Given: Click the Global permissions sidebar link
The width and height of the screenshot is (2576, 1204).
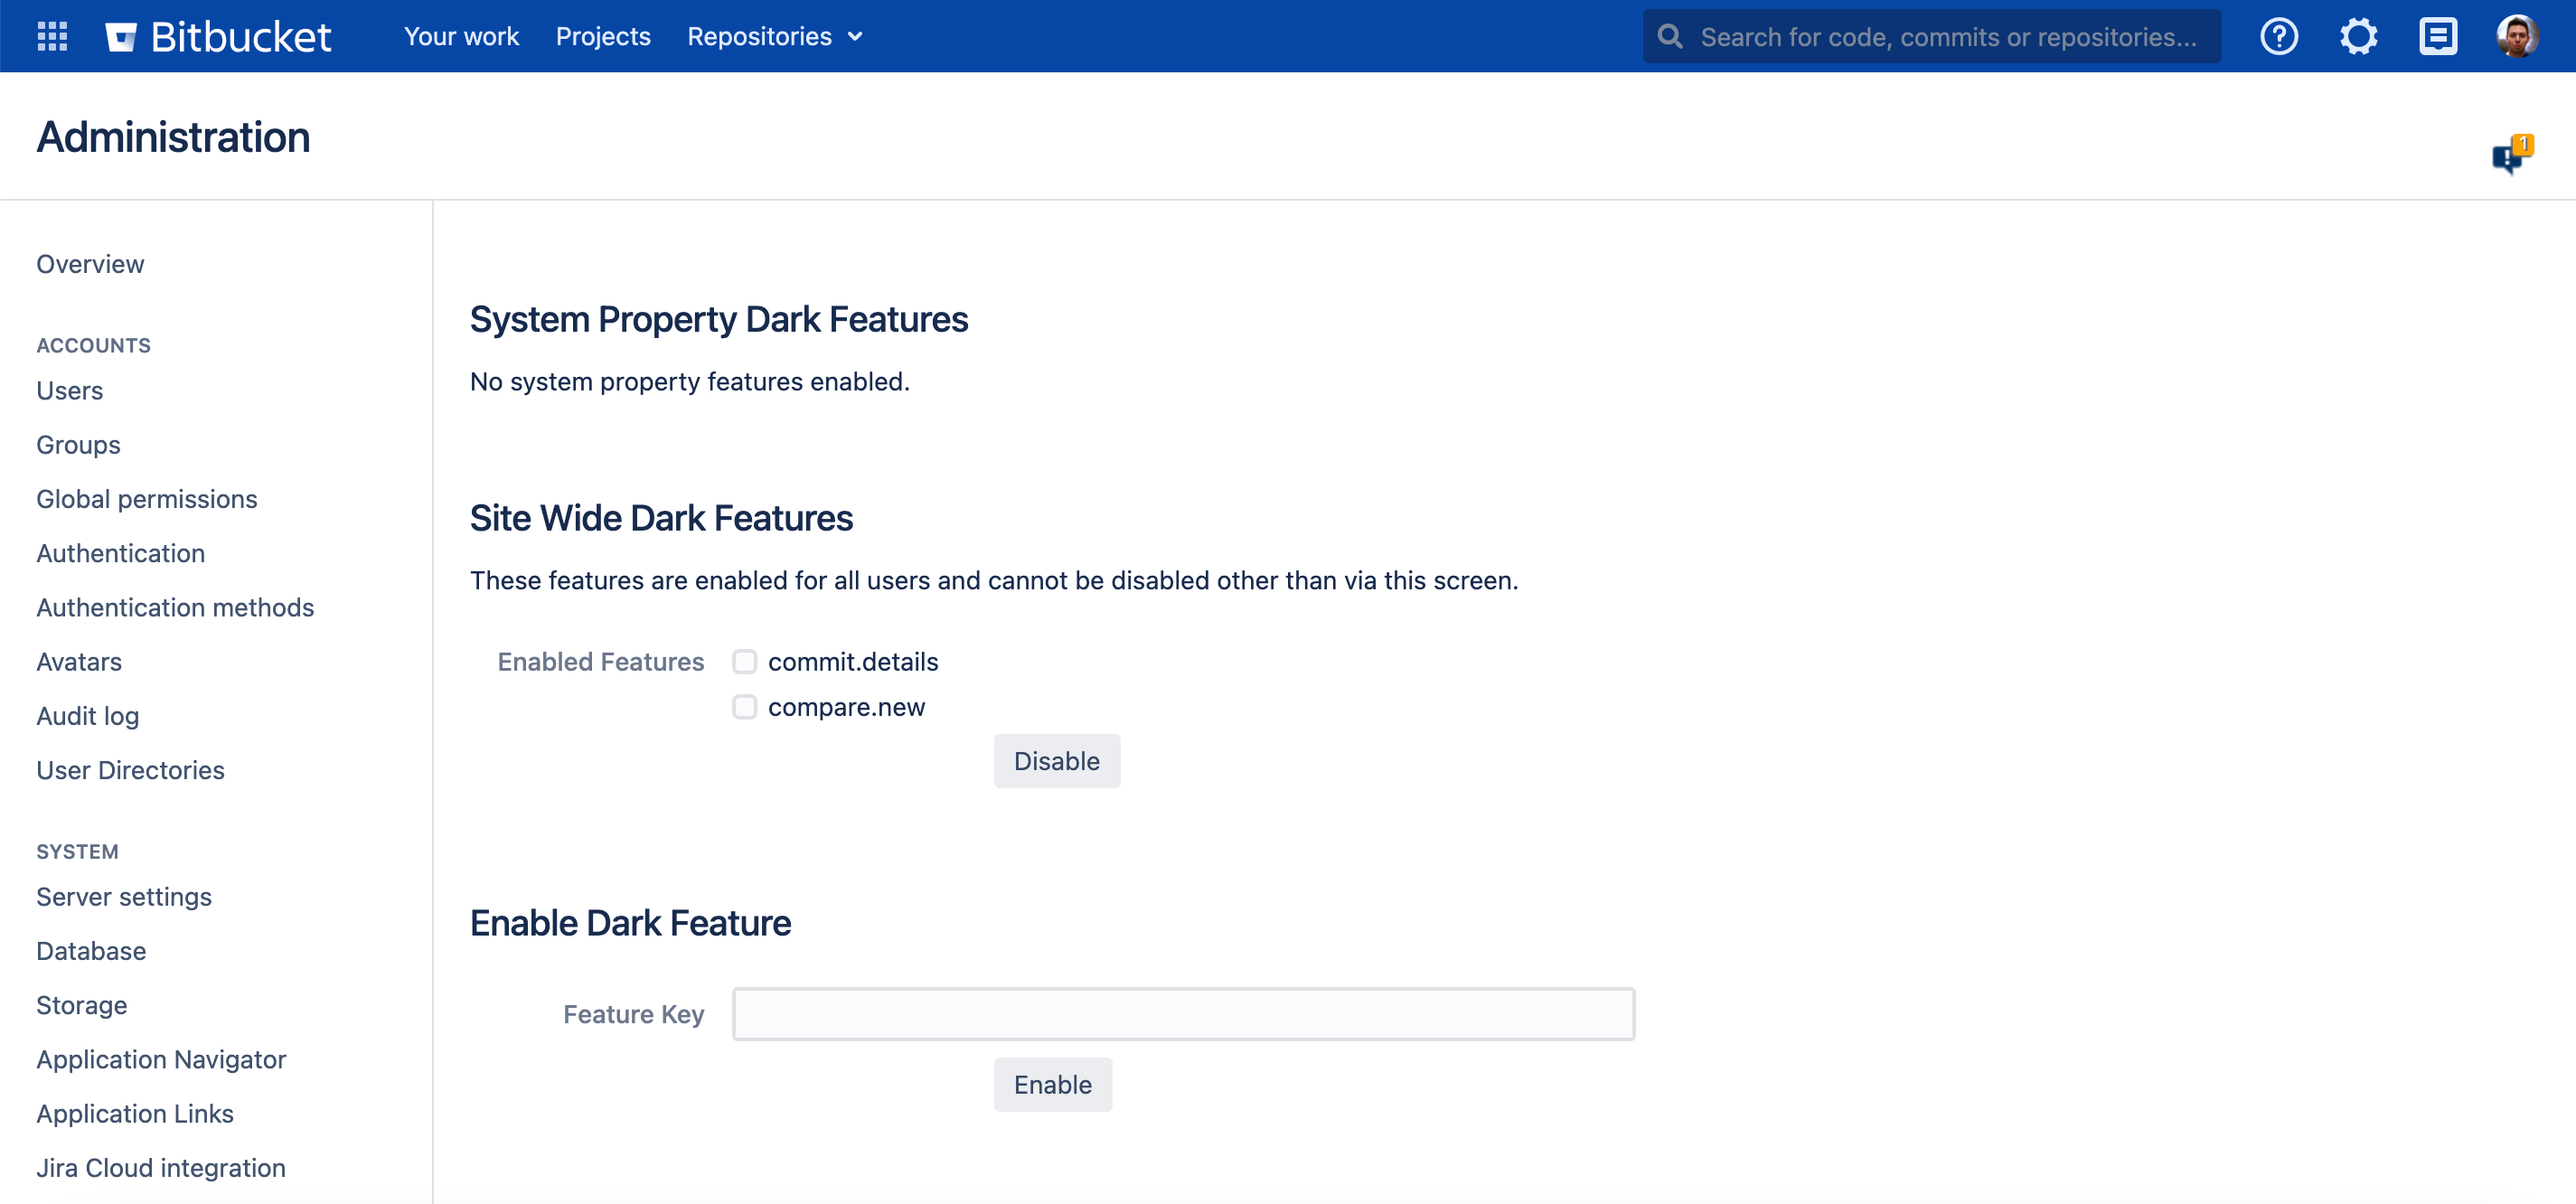Looking at the screenshot, I should [148, 498].
